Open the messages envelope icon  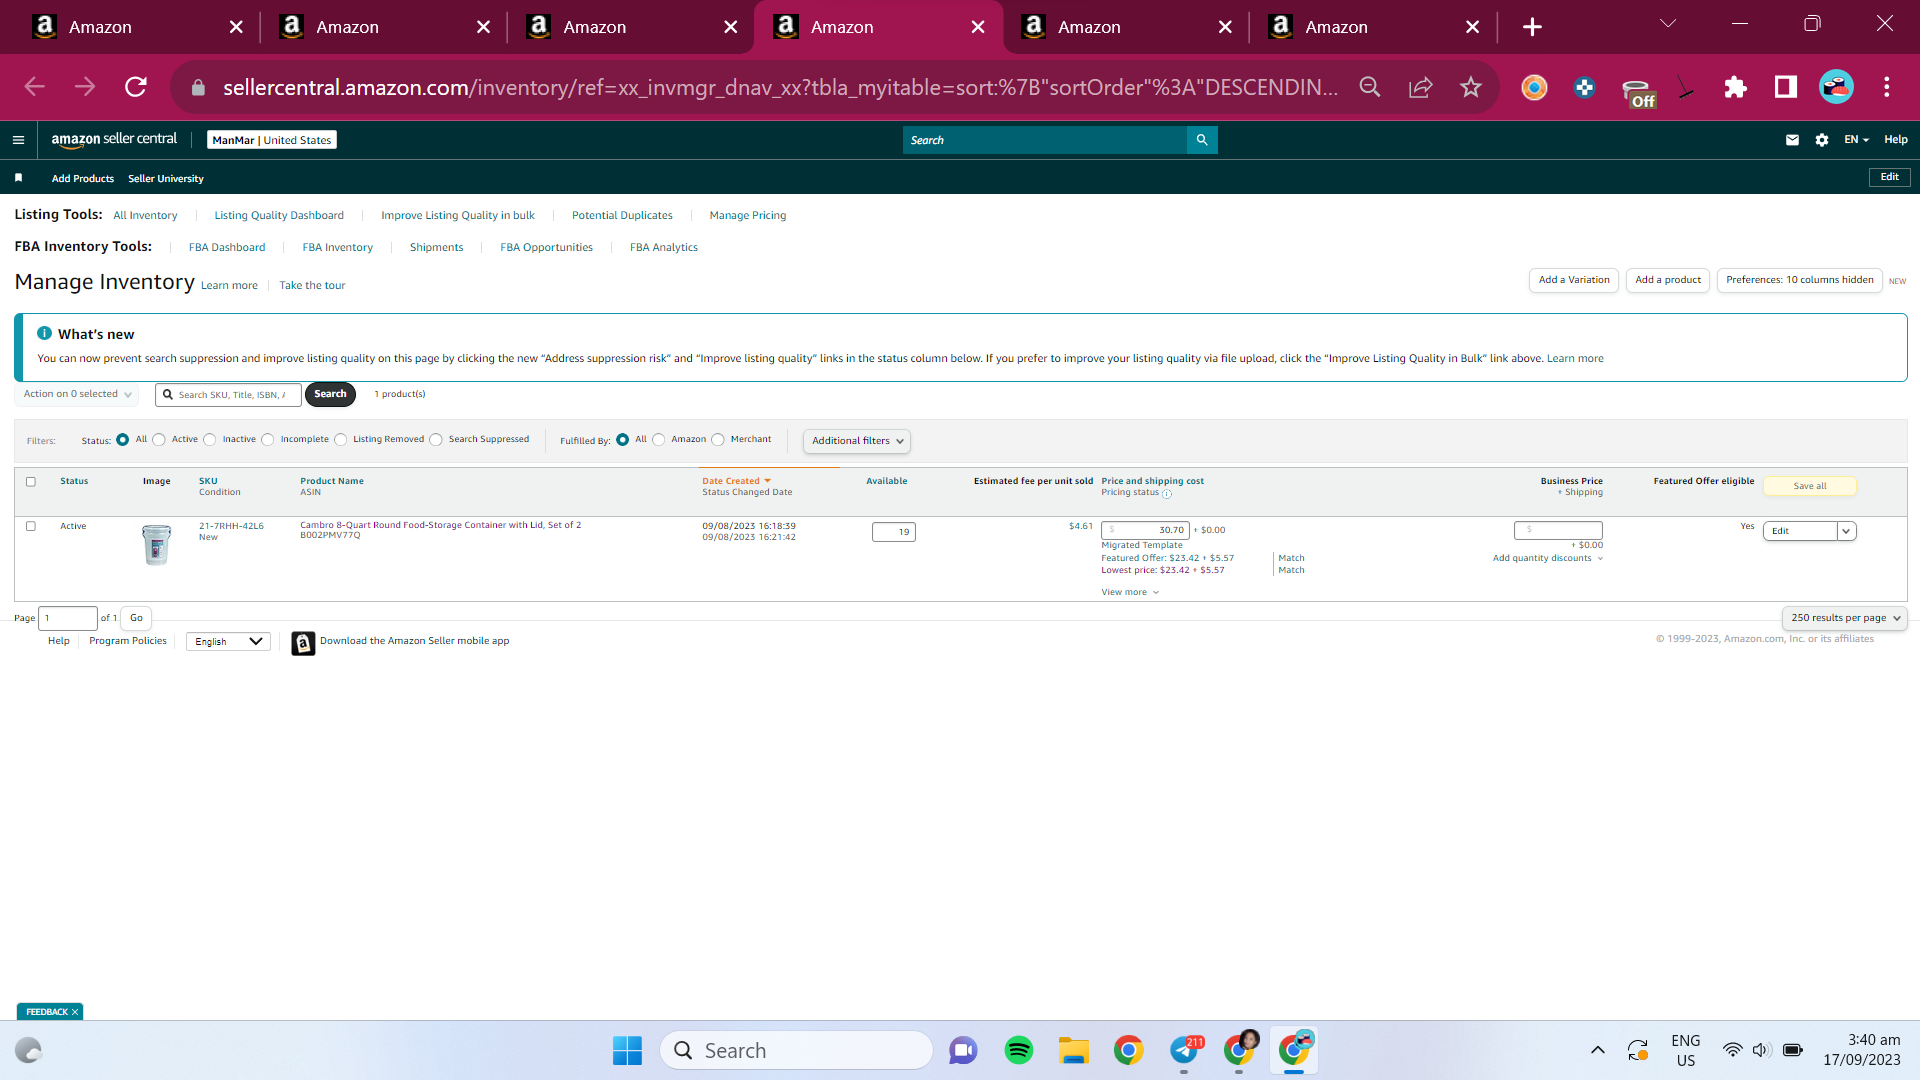coord(1792,140)
